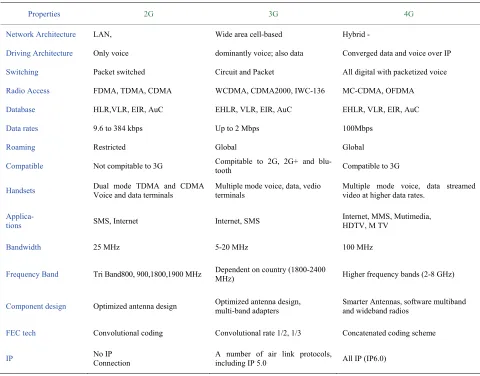Select the Roaming row label

(20, 147)
